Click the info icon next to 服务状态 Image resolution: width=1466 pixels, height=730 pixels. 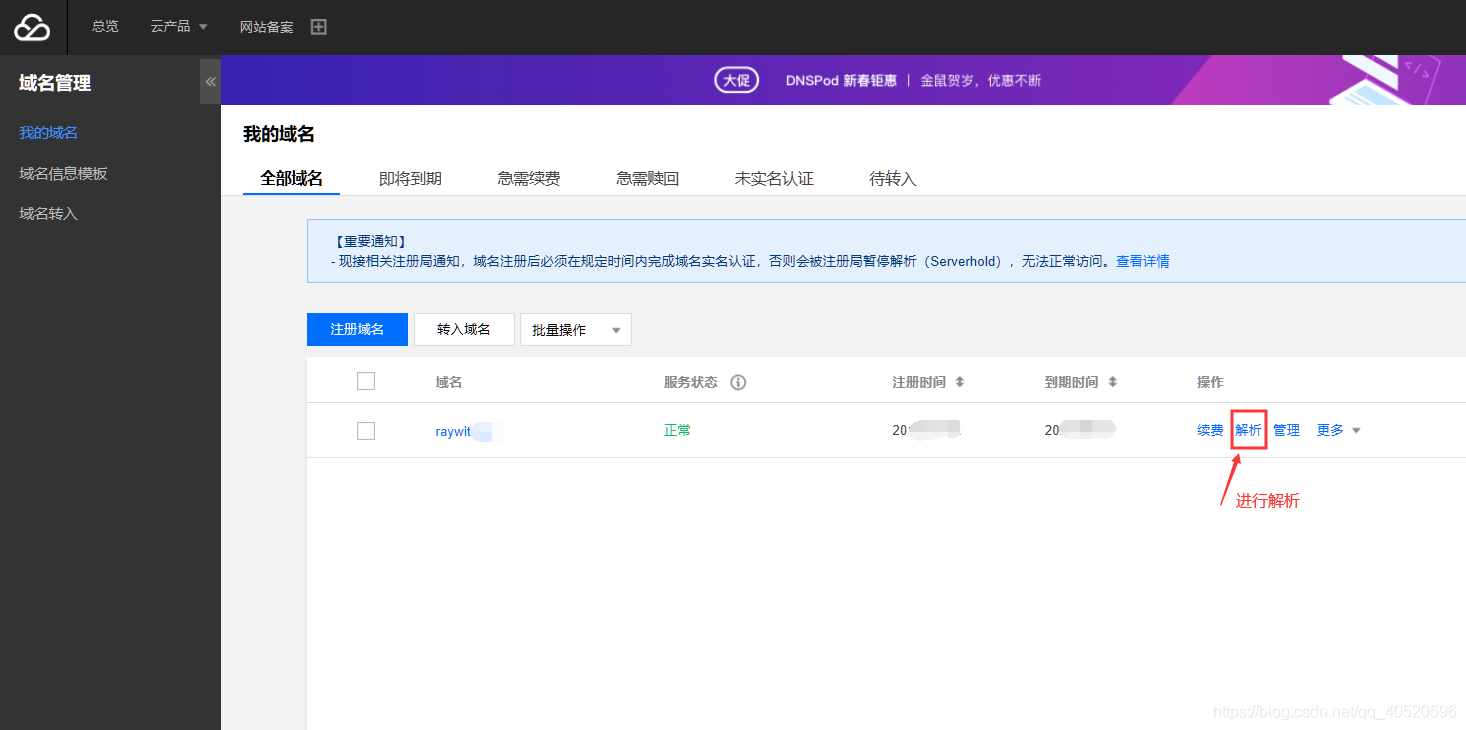click(737, 381)
